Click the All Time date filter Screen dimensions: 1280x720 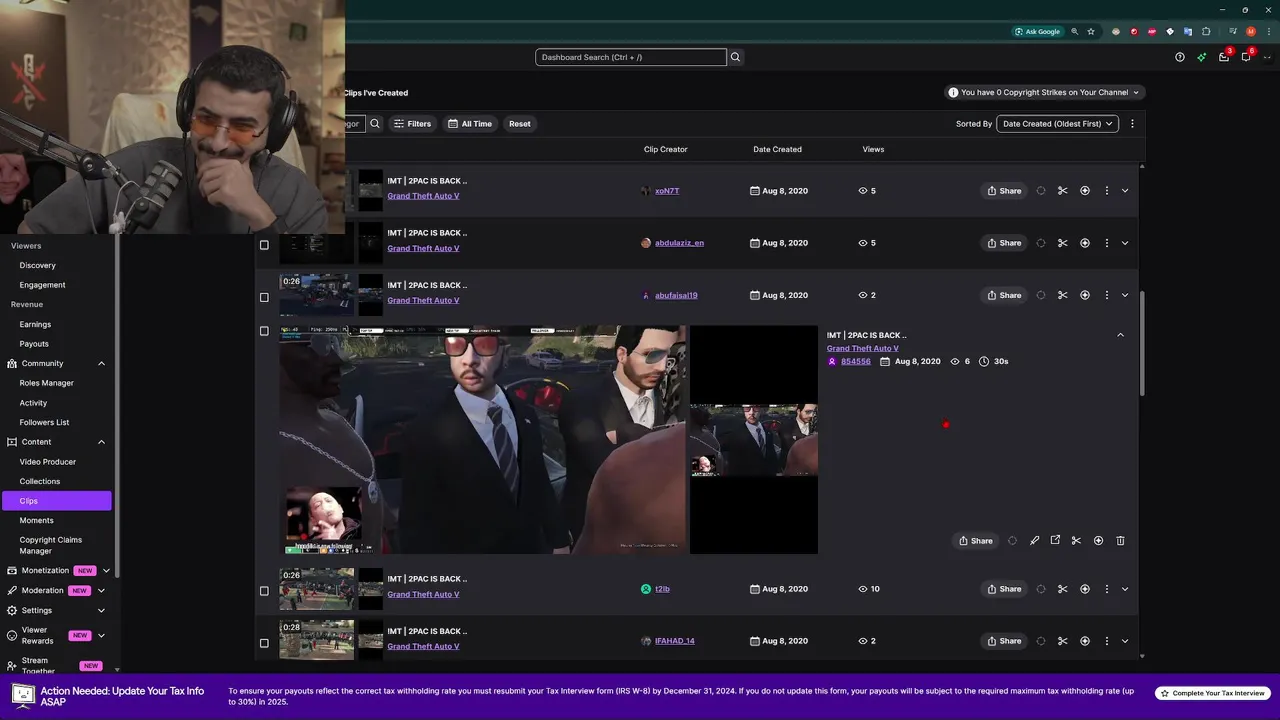pyautogui.click(x=470, y=124)
